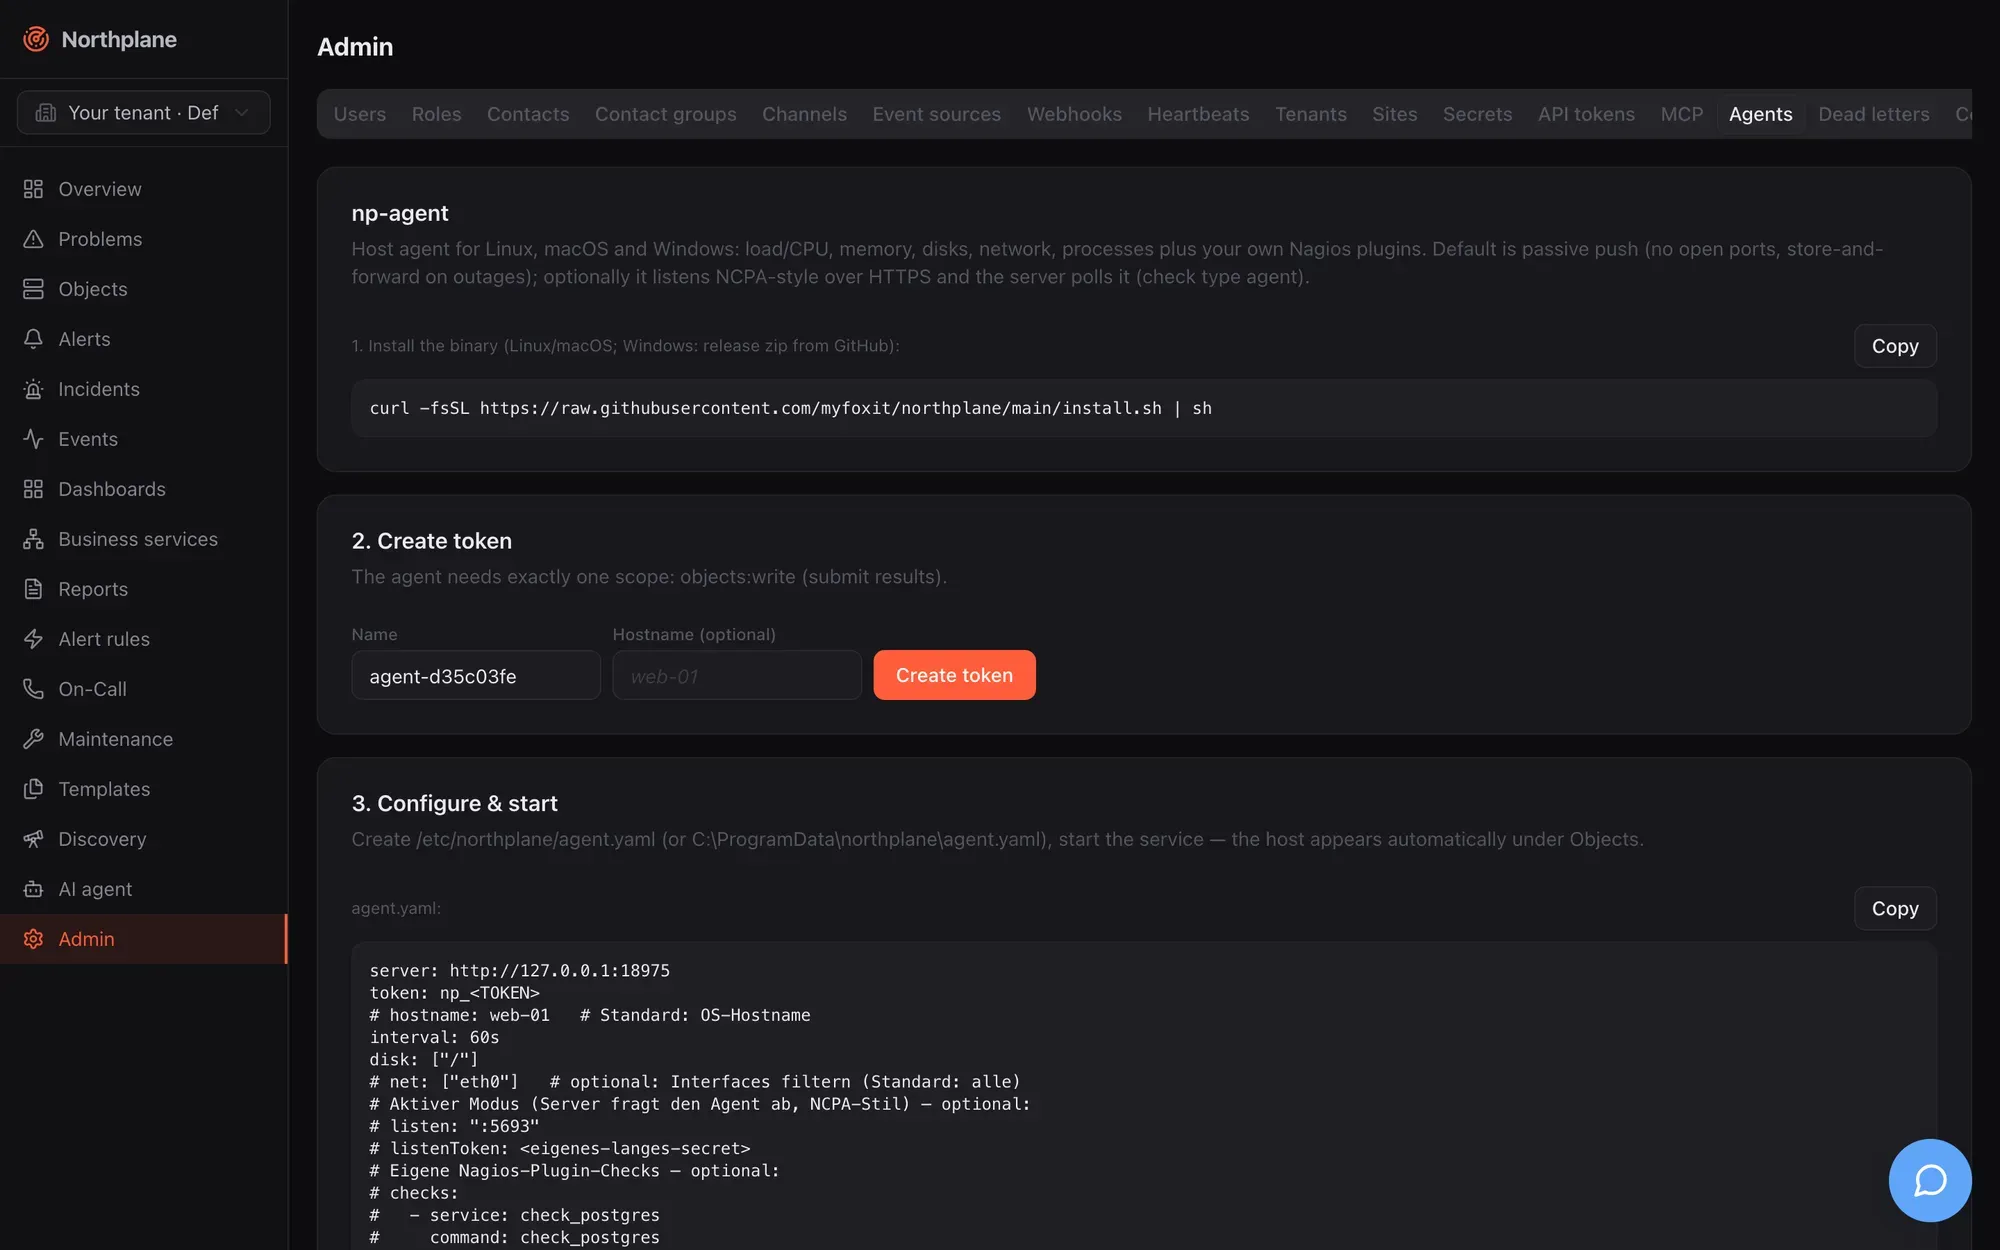Open the Events activity icon
The width and height of the screenshot is (2000, 1250).
[33, 439]
